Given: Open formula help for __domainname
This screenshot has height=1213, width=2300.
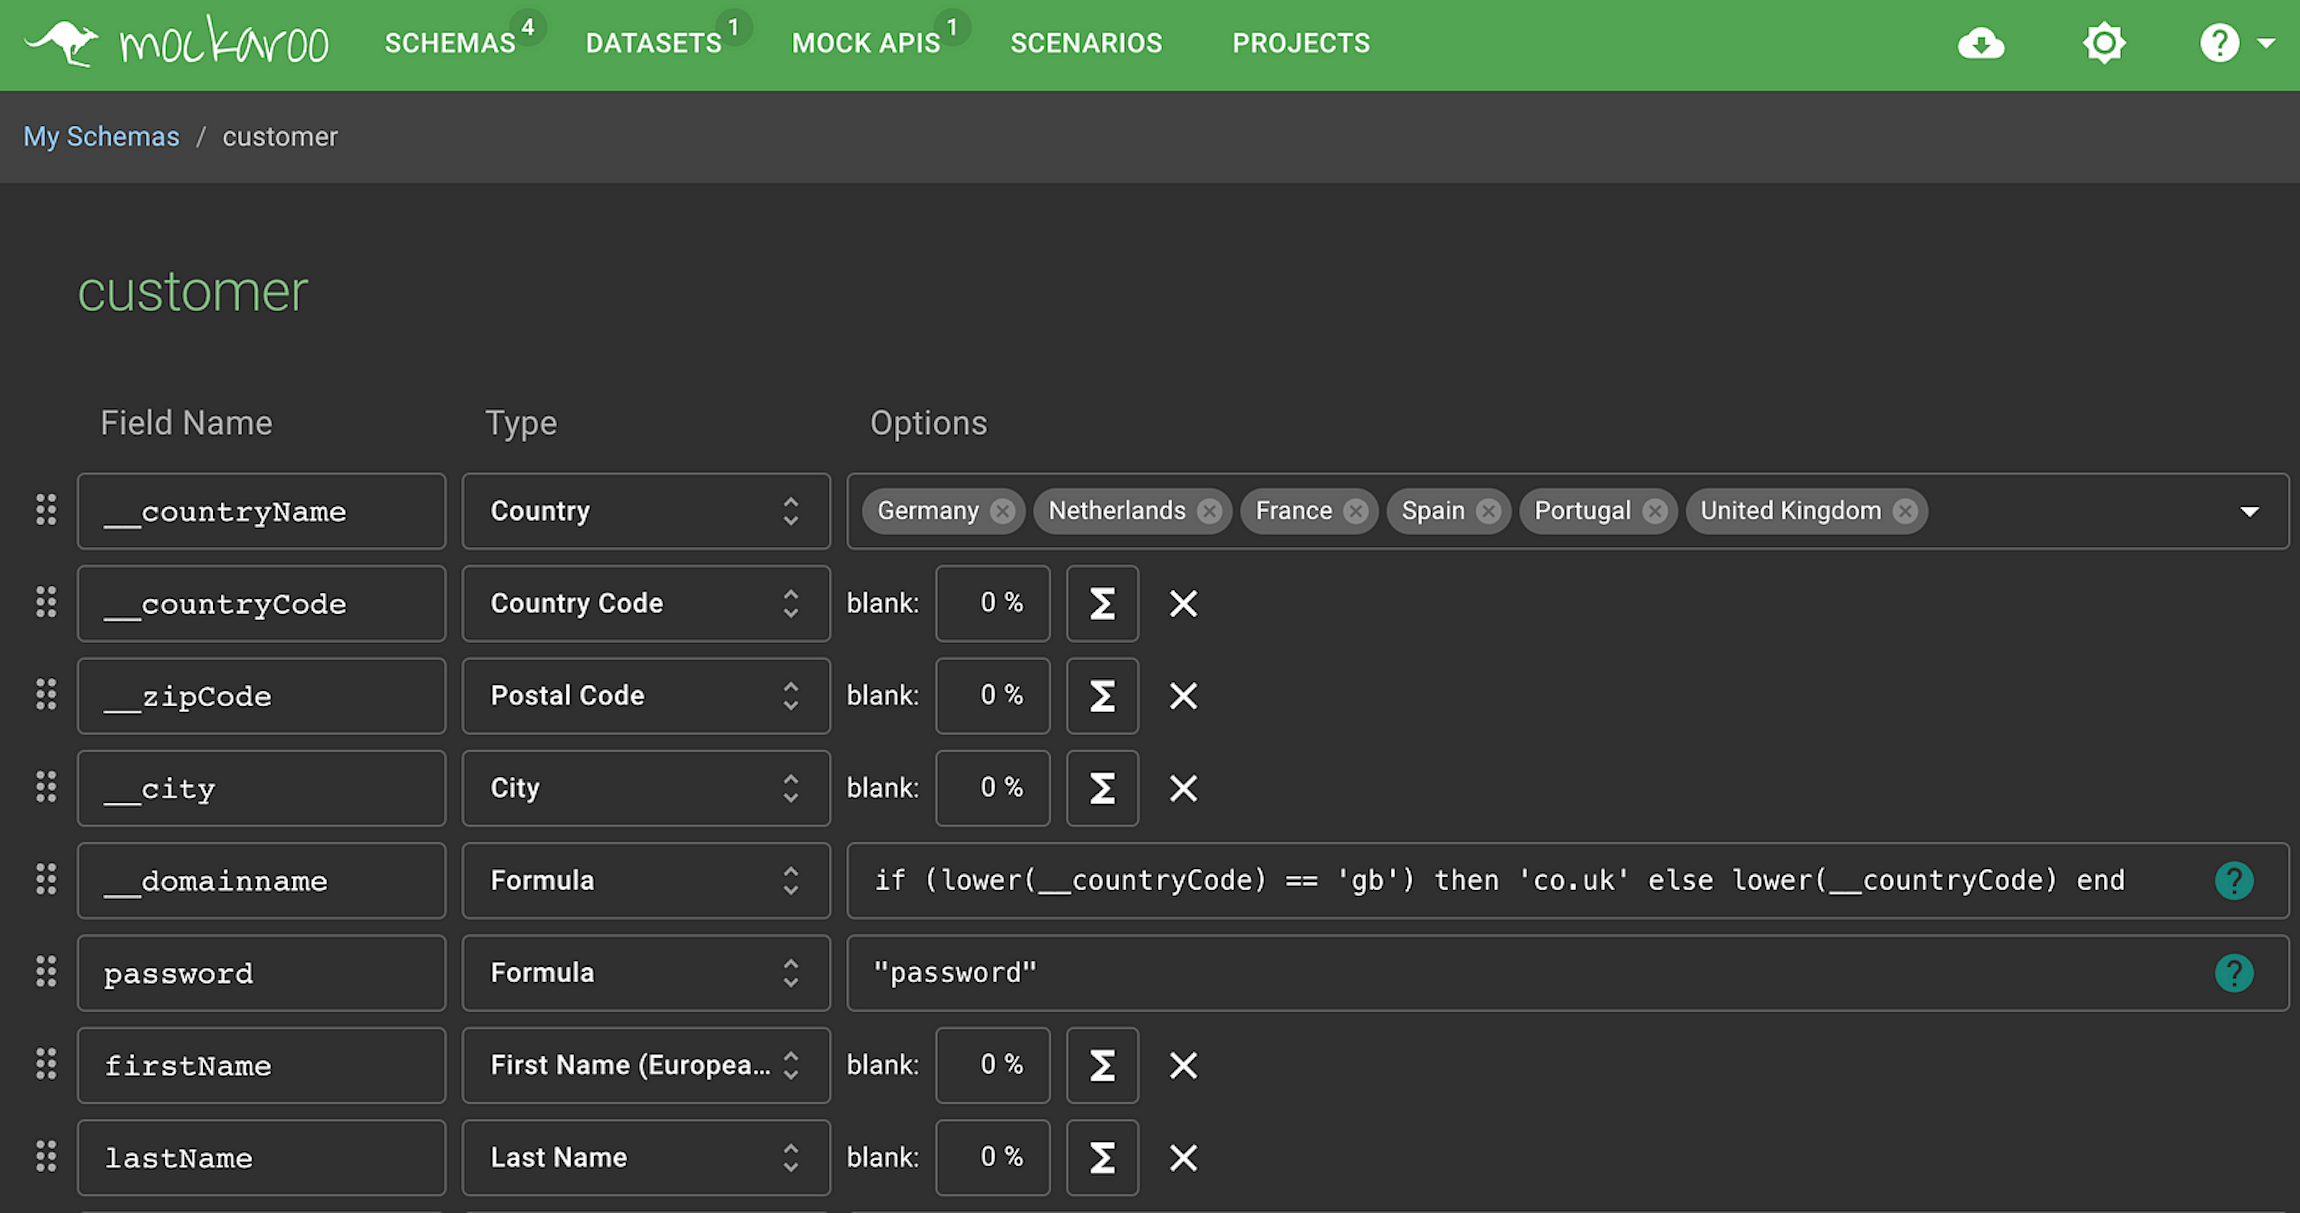Looking at the screenshot, I should coord(2234,880).
